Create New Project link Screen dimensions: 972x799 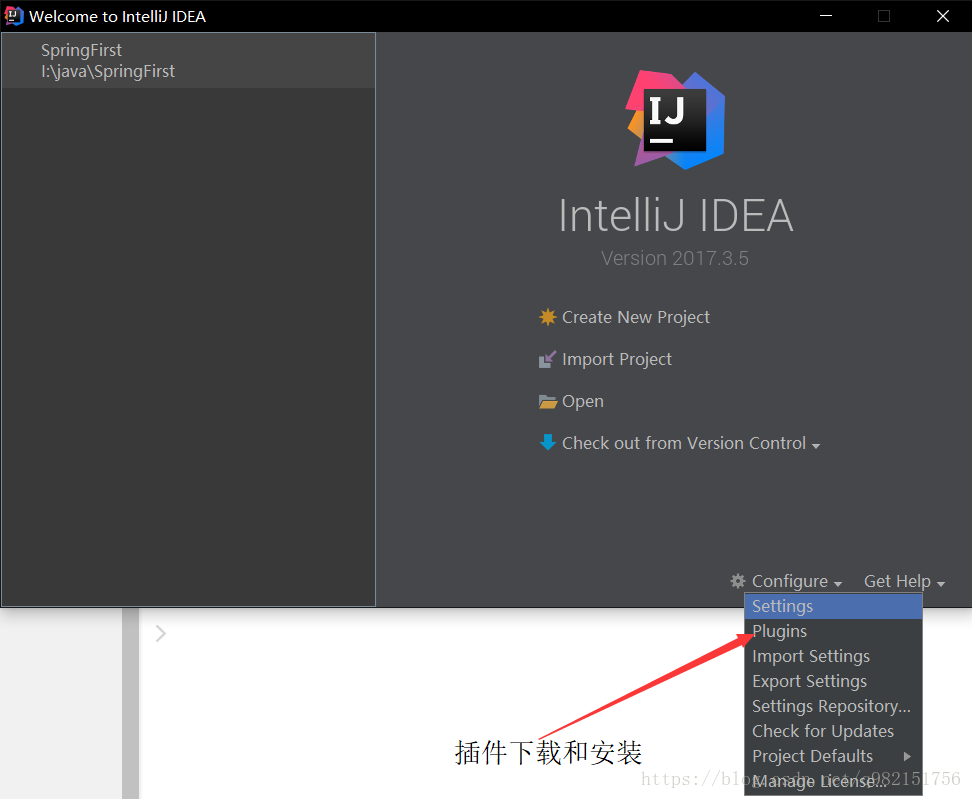click(x=635, y=317)
